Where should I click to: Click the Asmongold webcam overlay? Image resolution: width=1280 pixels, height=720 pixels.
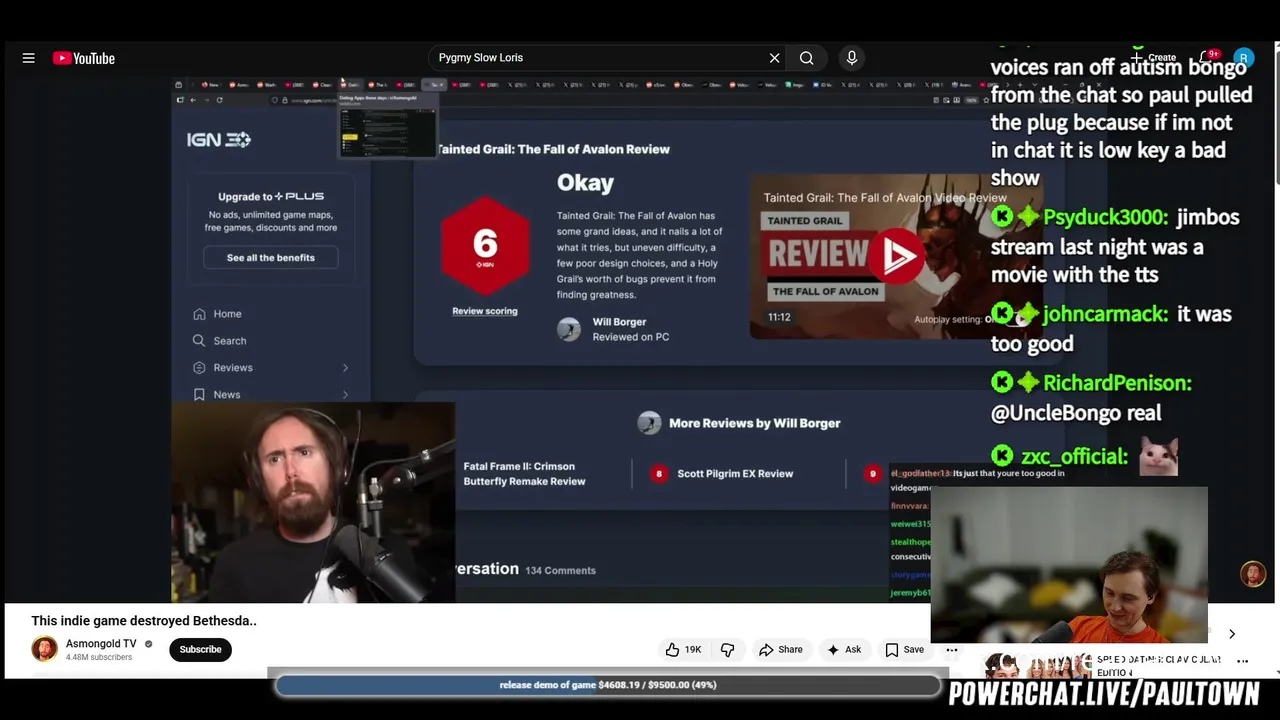[x=313, y=502]
